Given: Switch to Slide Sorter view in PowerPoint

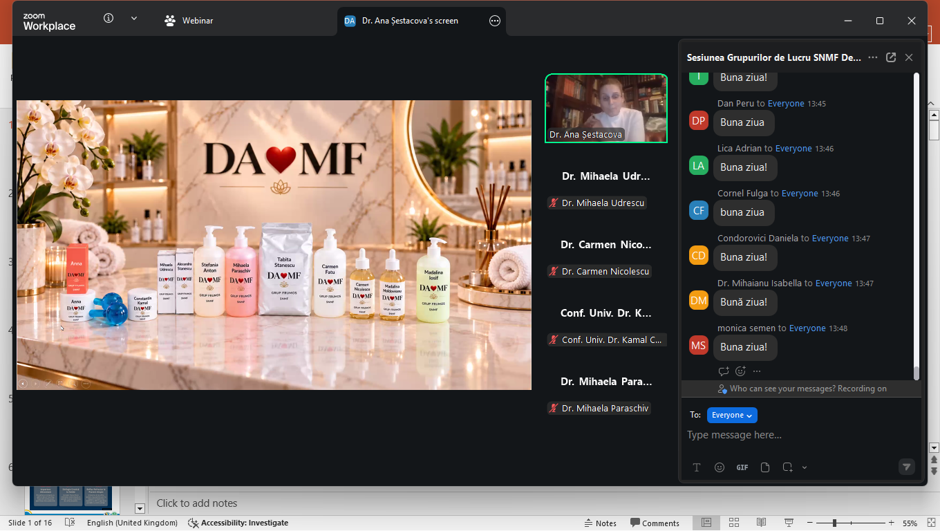Looking at the screenshot, I should [x=734, y=523].
